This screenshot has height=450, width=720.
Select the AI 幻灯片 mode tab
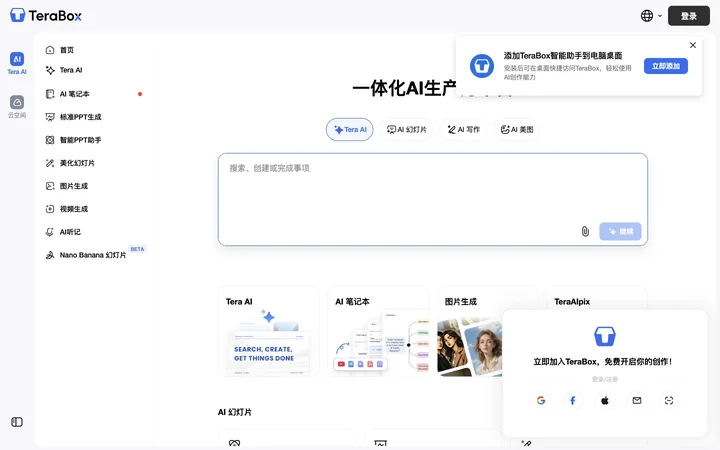pyautogui.click(x=406, y=129)
